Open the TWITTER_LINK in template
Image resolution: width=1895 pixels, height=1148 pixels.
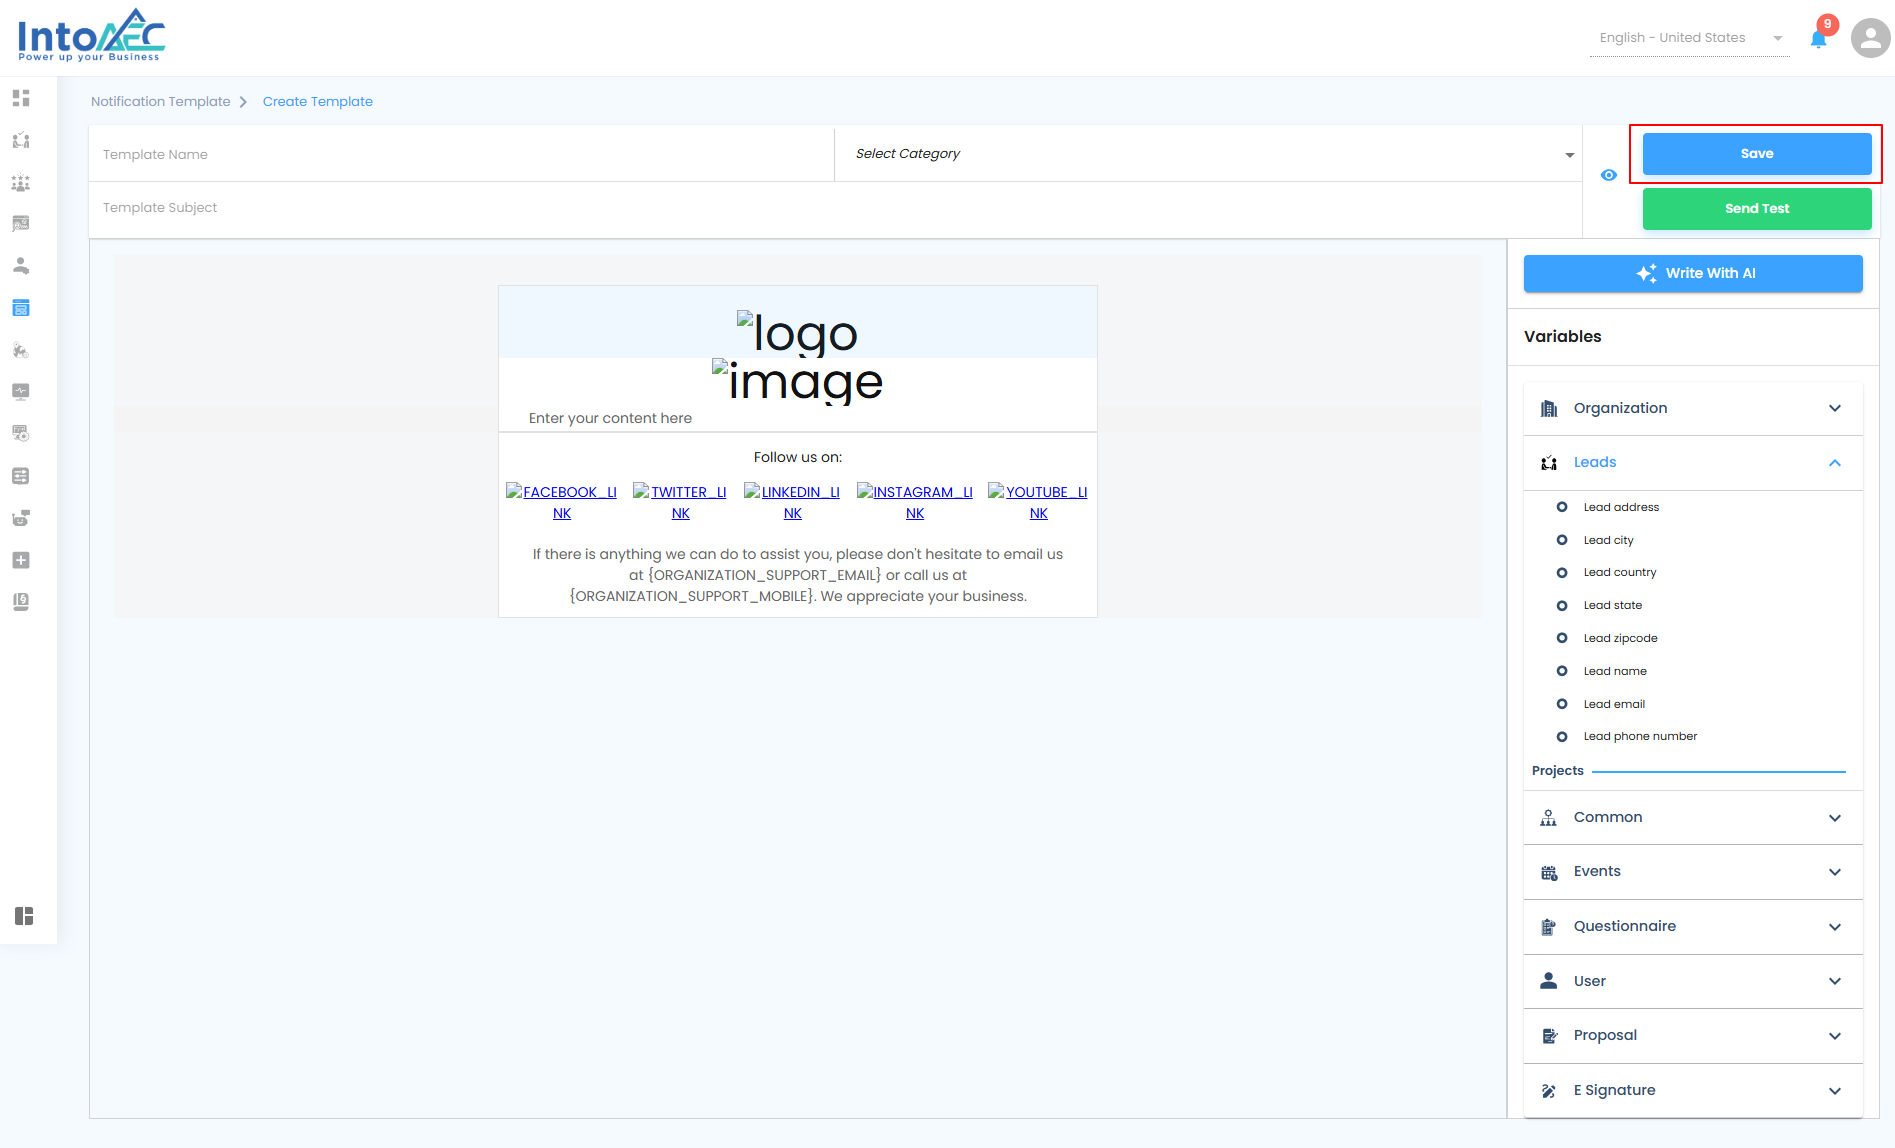[680, 502]
